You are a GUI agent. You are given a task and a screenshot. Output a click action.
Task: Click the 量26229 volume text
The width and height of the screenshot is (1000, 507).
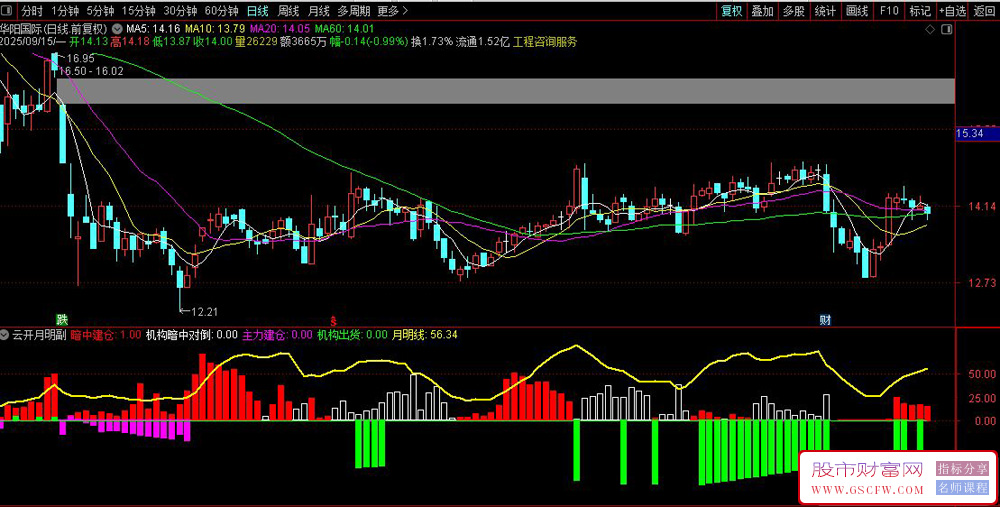pos(256,41)
